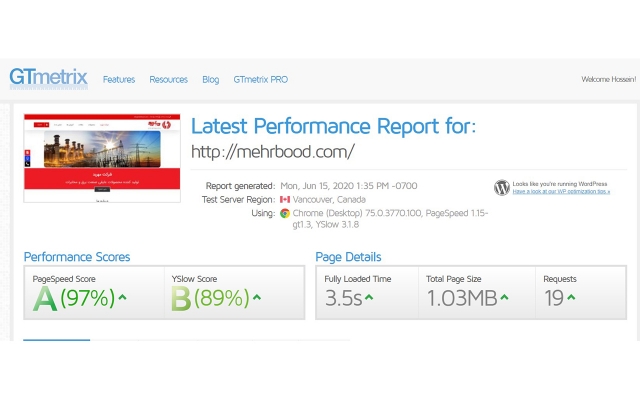Click the YSlow Score up arrow

tap(257, 297)
